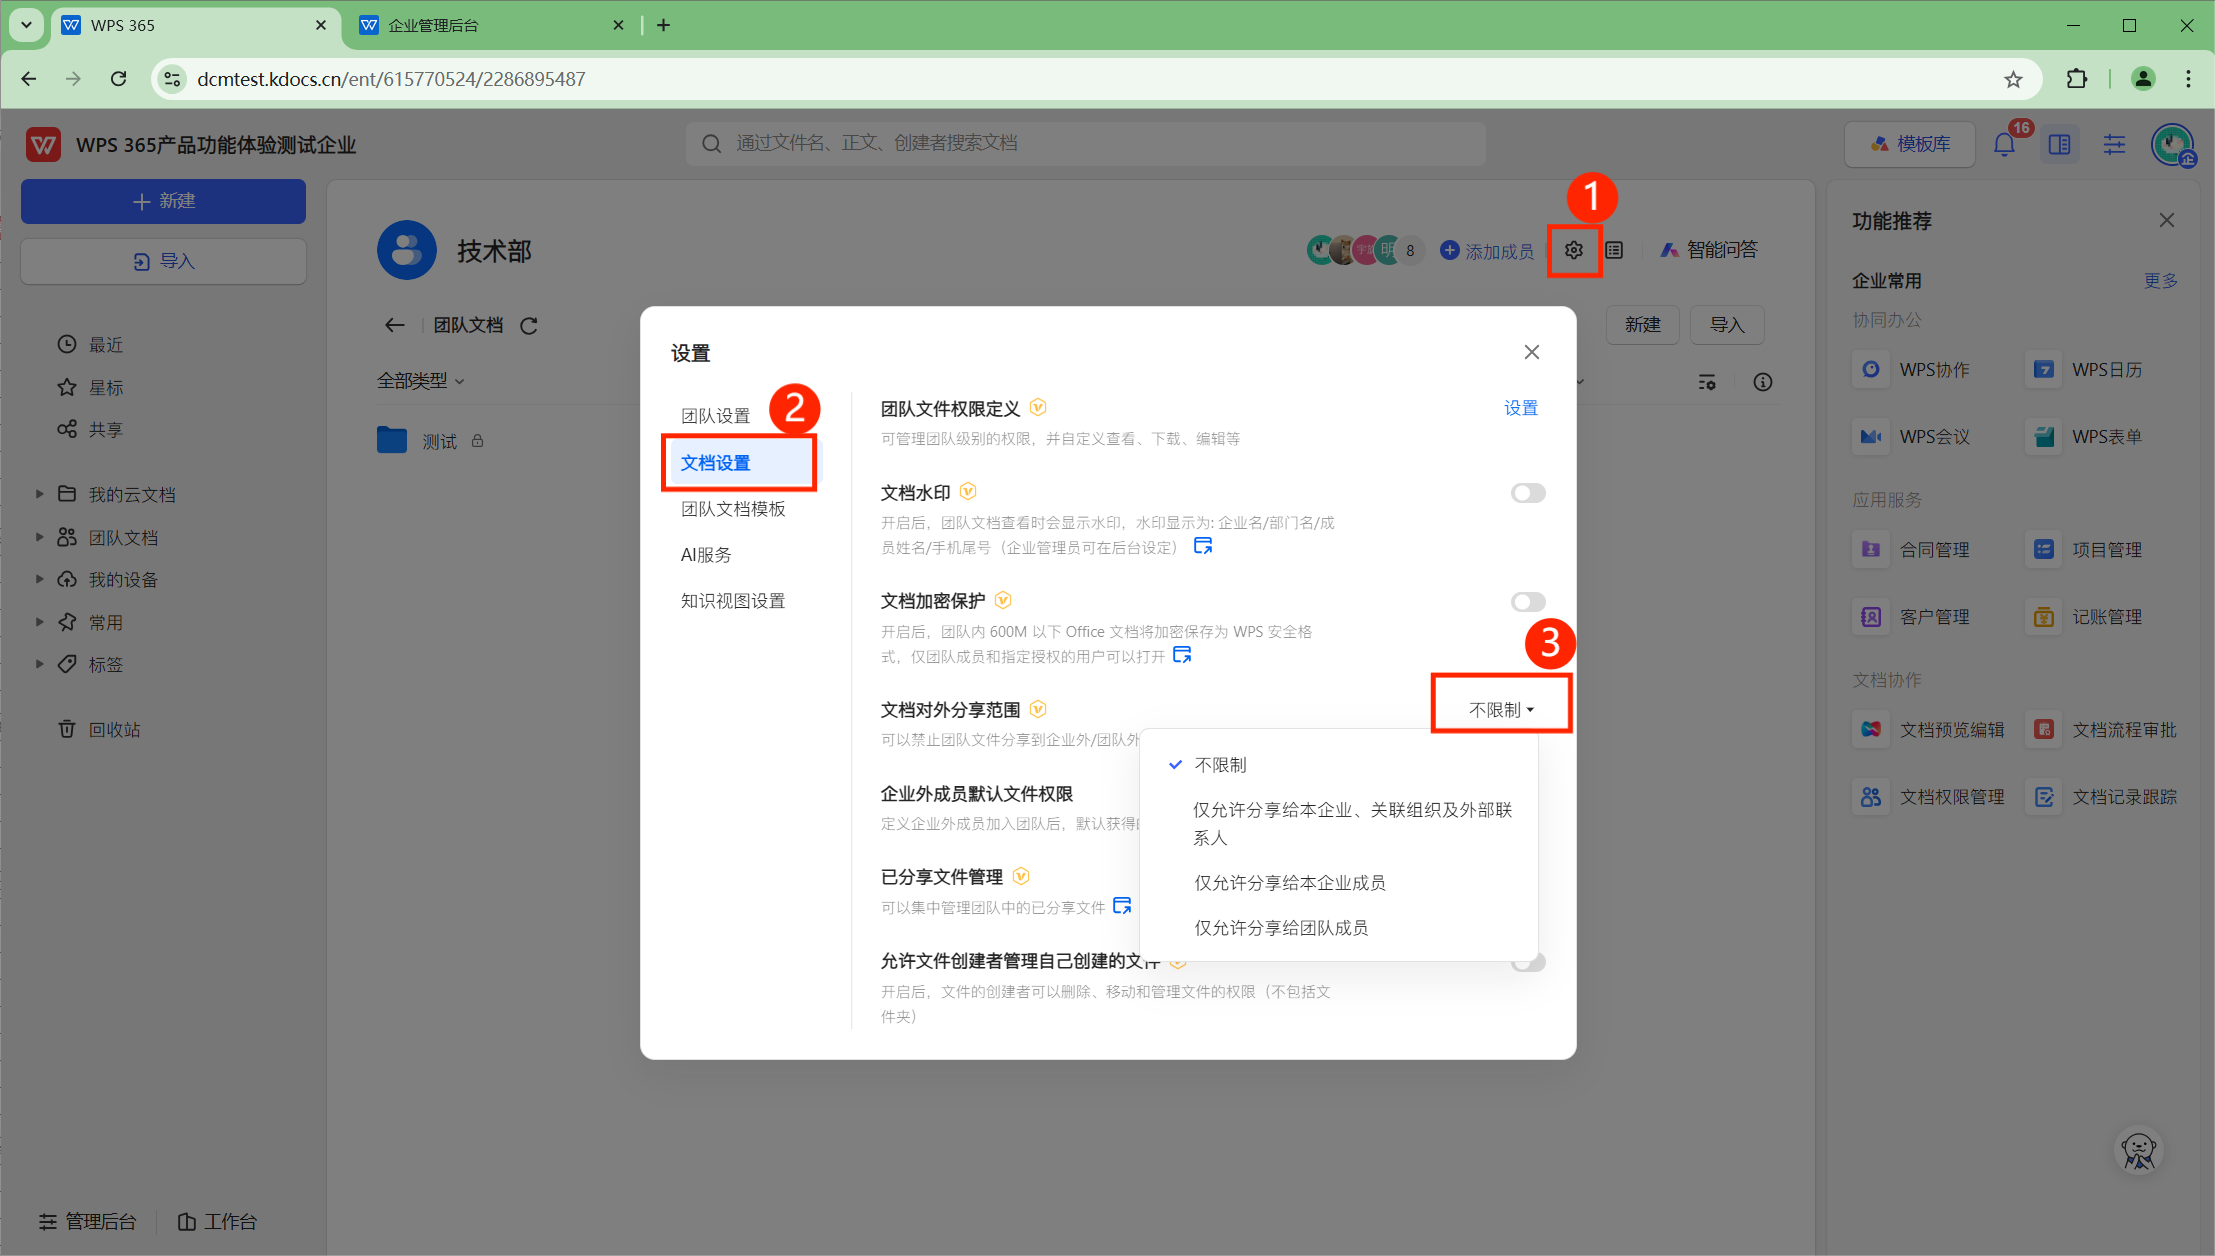Select 仅允许分享给本企业成员

(1338, 883)
